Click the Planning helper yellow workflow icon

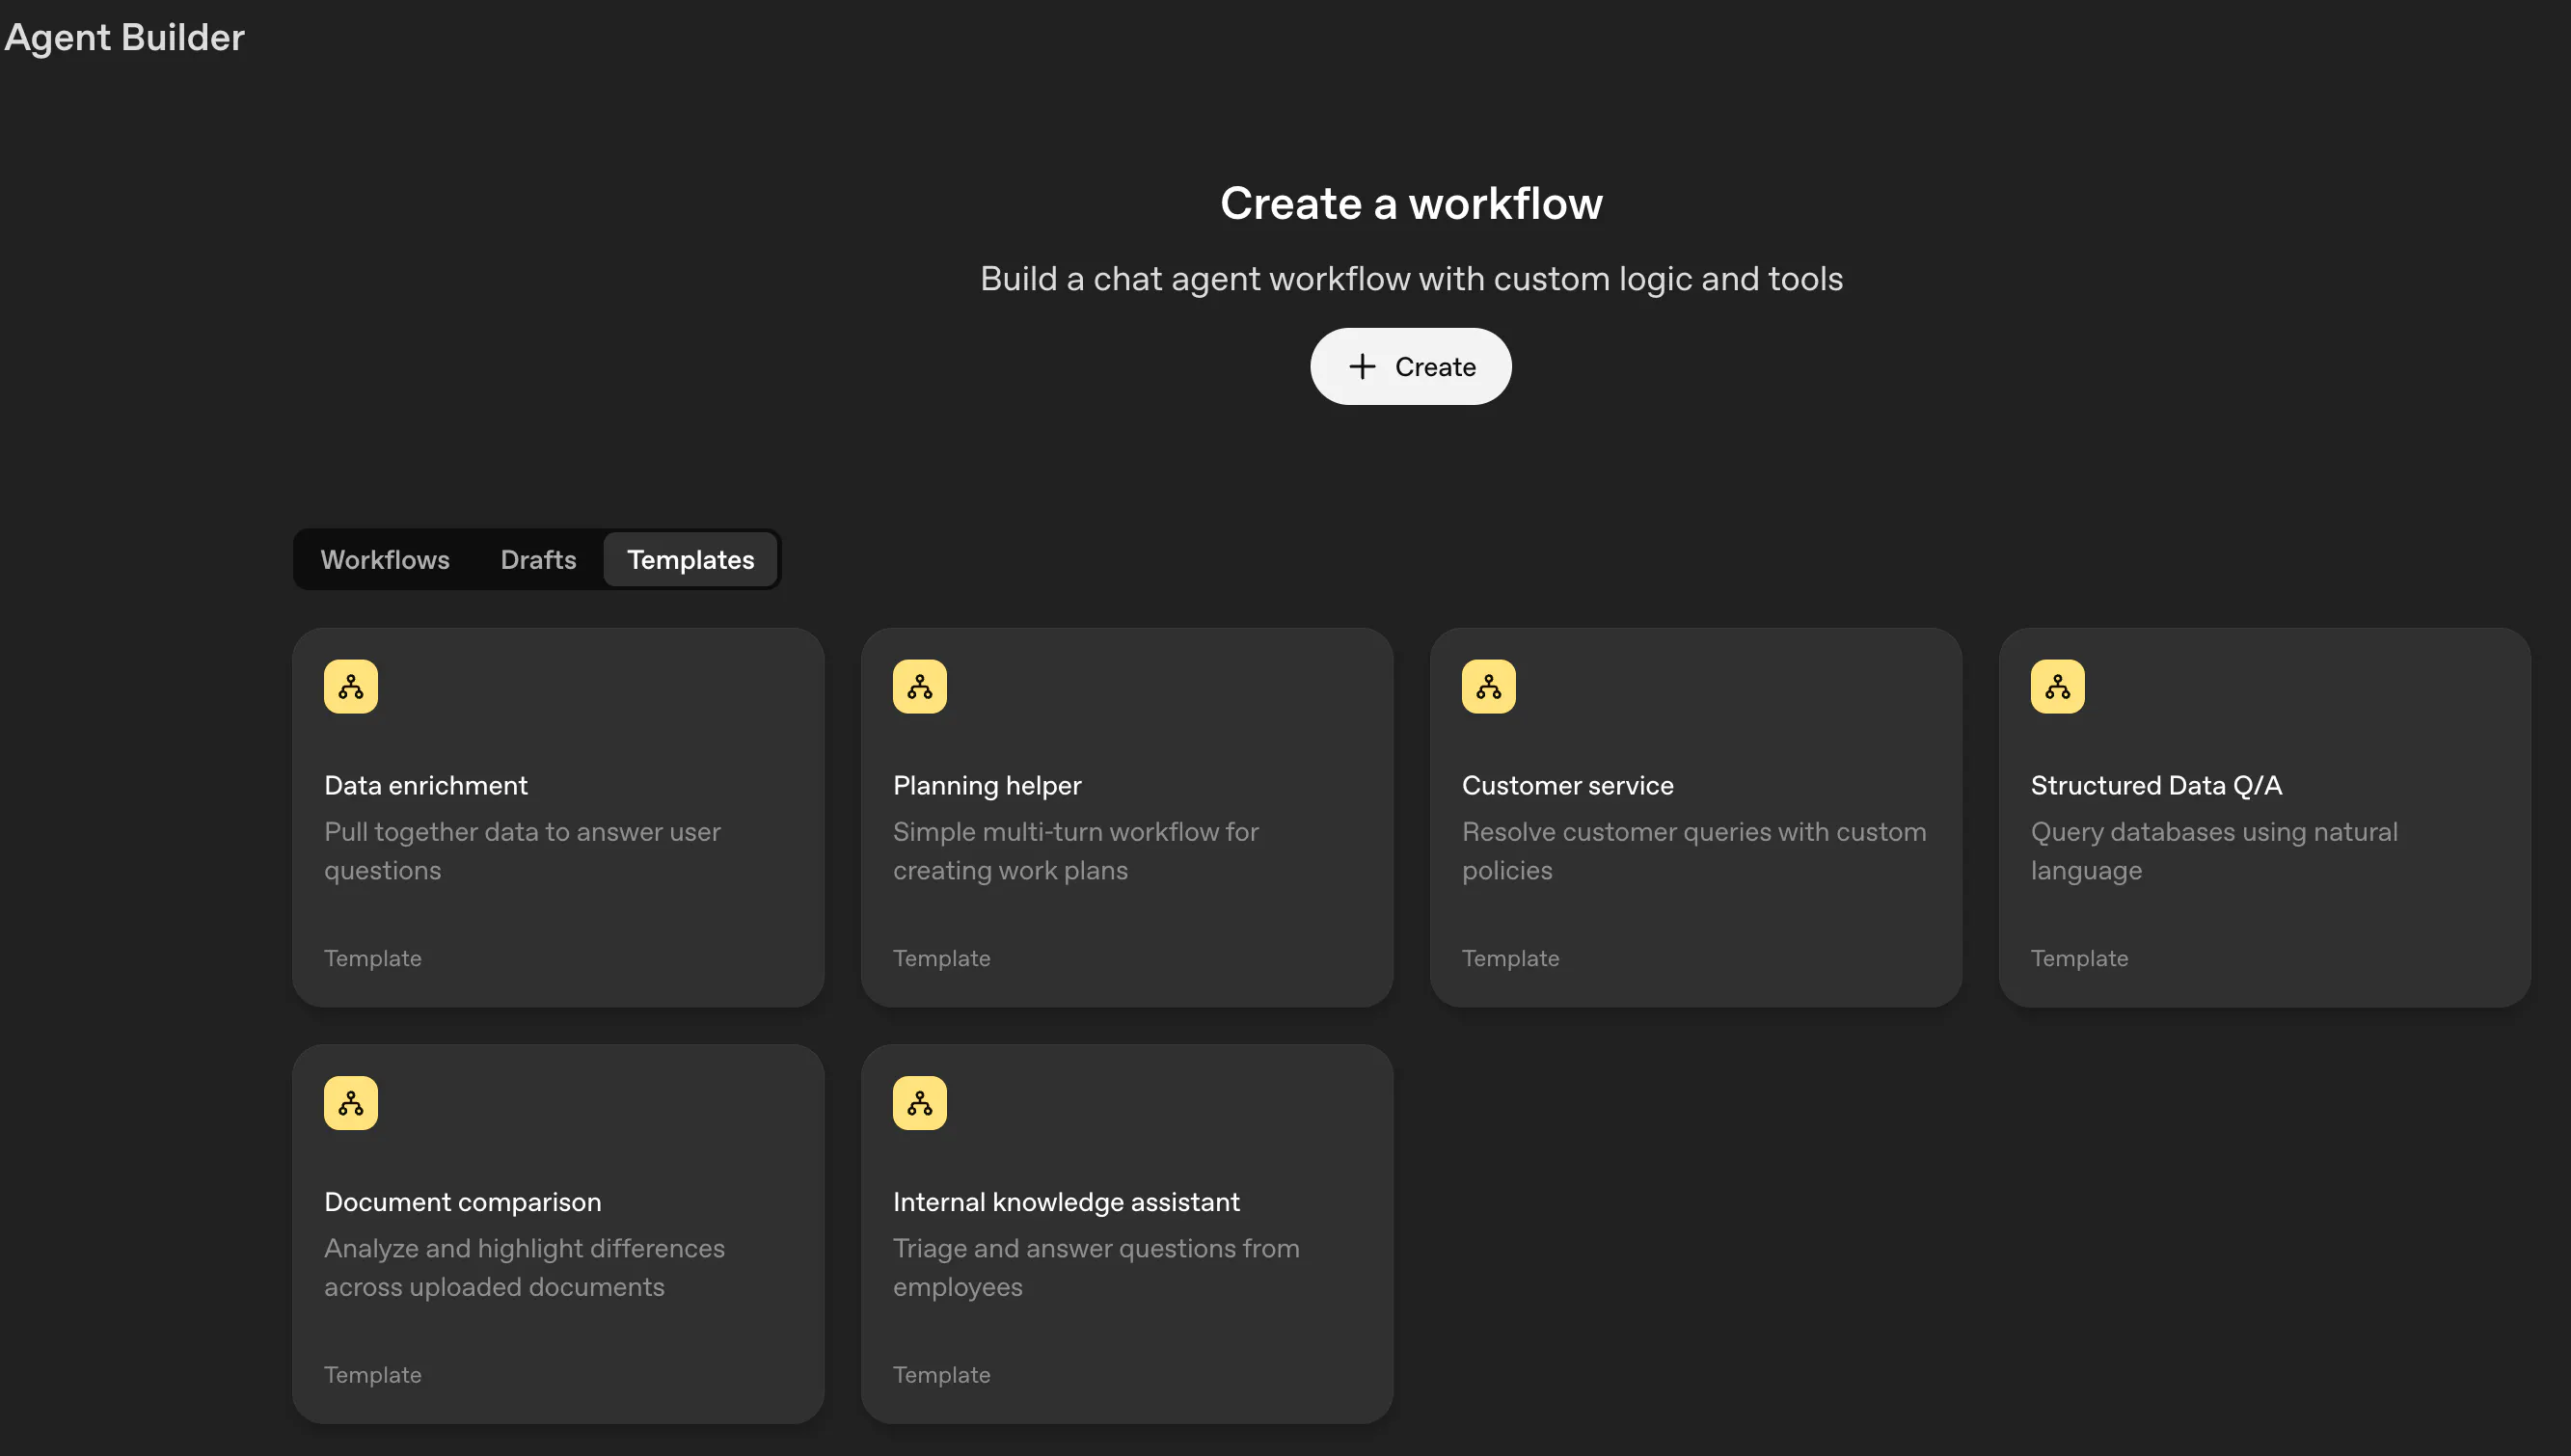[x=919, y=686]
